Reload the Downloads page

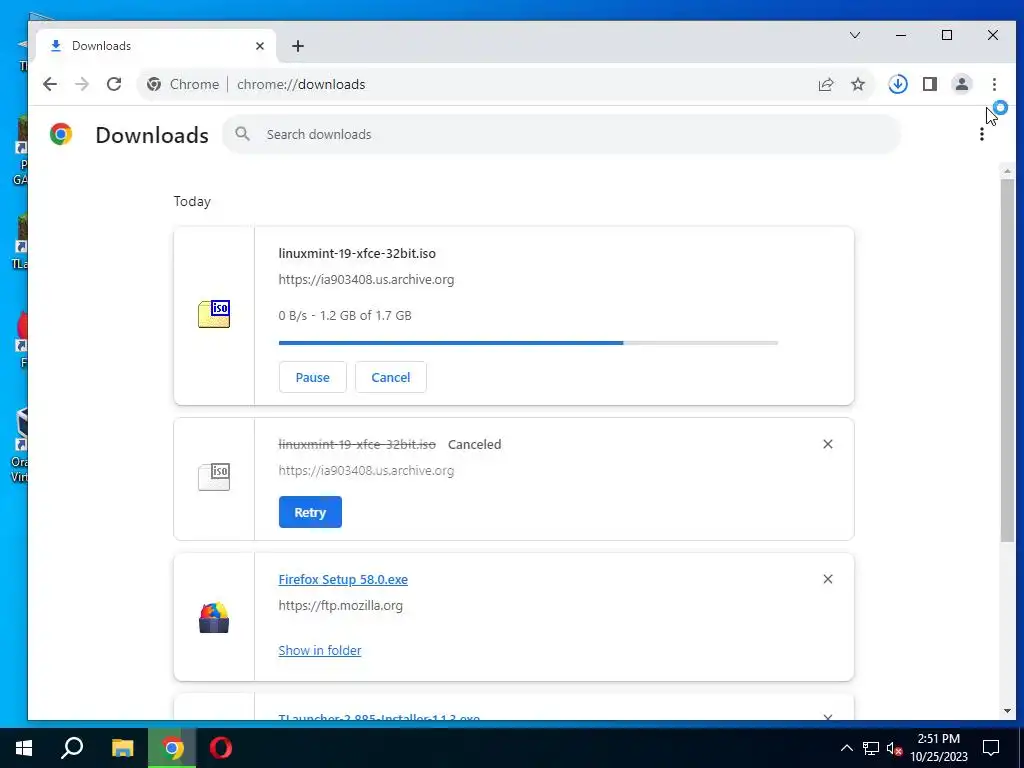pyautogui.click(x=114, y=84)
